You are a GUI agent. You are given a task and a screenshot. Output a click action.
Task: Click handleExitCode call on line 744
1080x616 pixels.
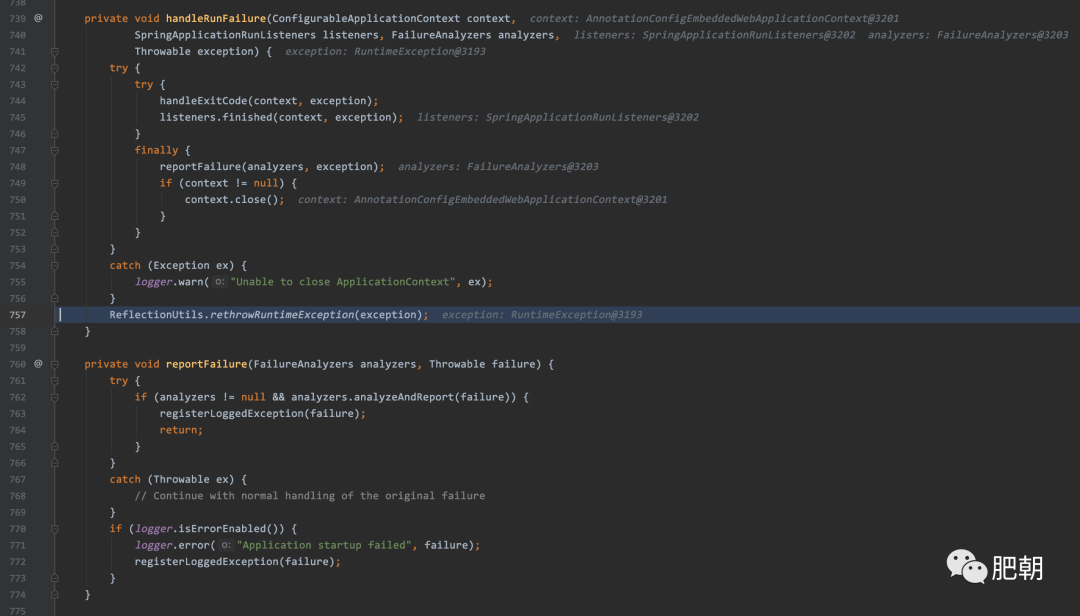[x=203, y=101]
